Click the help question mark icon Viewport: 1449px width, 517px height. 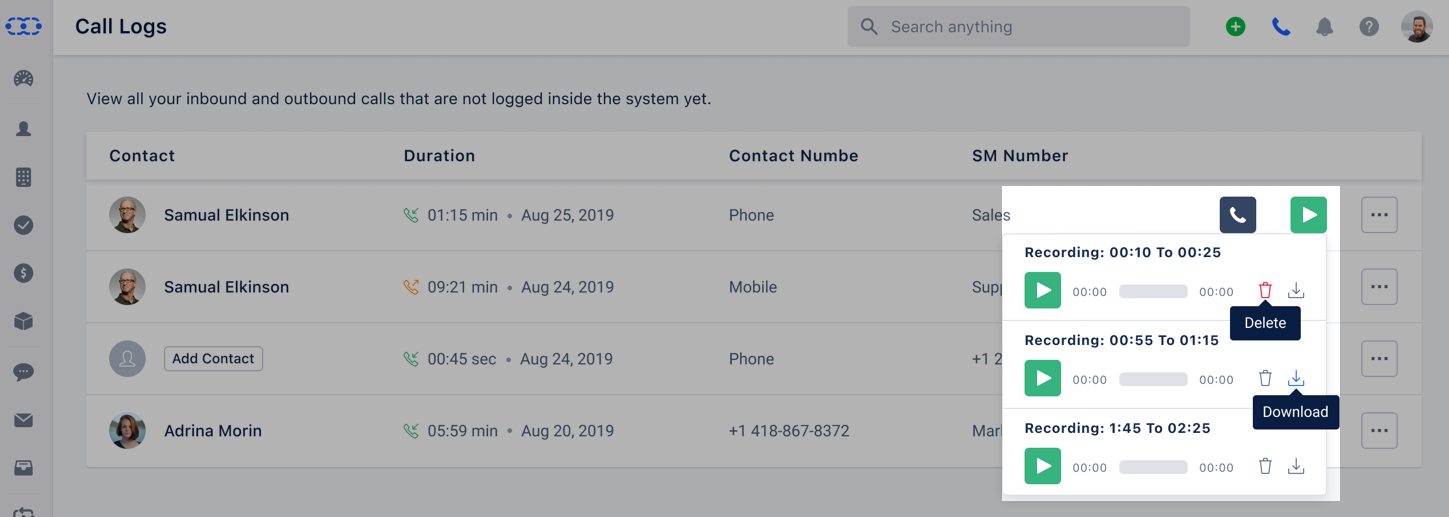point(1369,27)
